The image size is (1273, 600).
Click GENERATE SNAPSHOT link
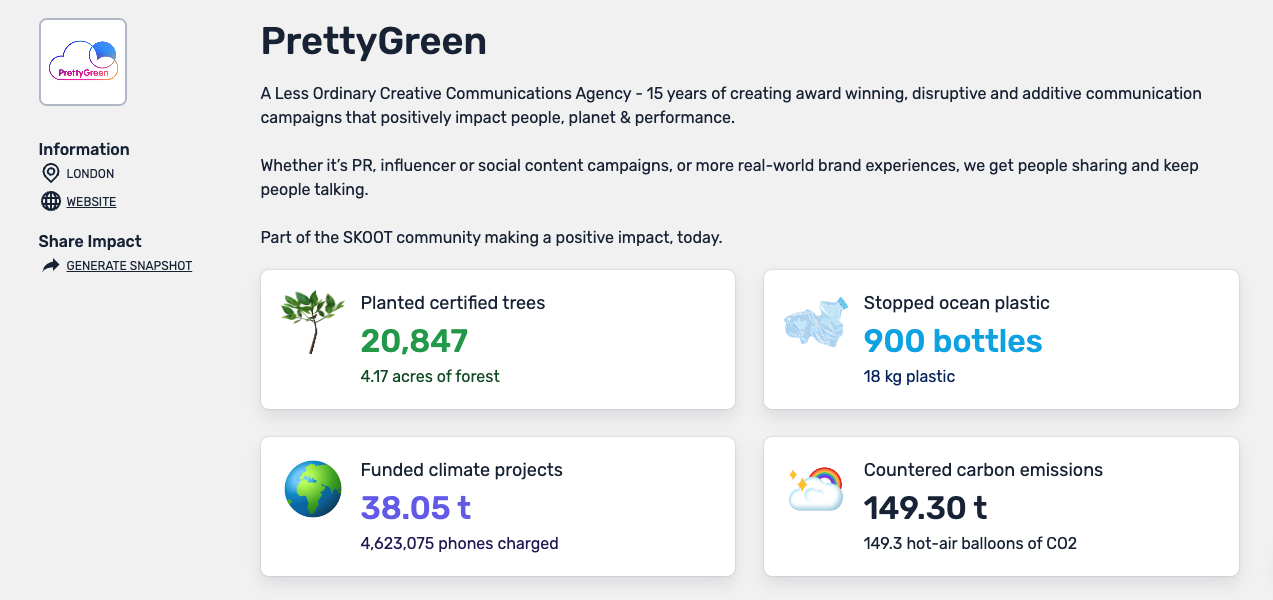pos(129,266)
